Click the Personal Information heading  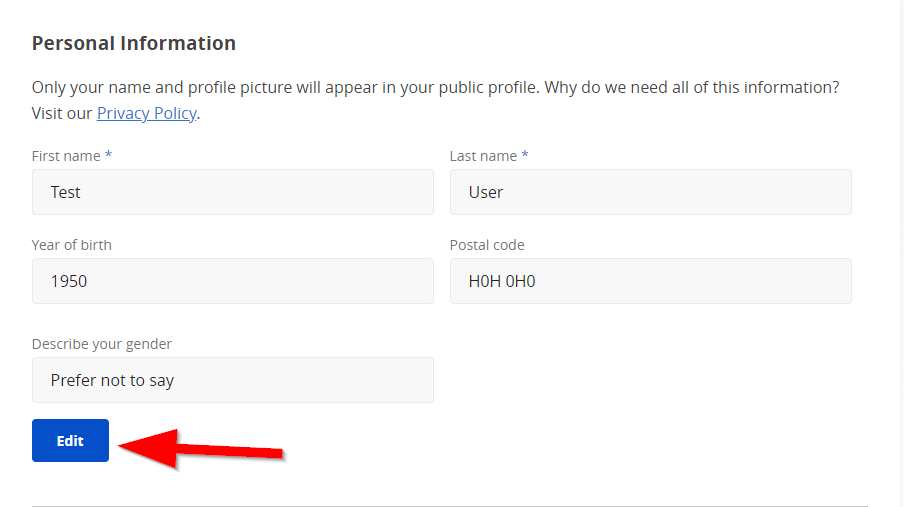pyautogui.click(x=134, y=43)
